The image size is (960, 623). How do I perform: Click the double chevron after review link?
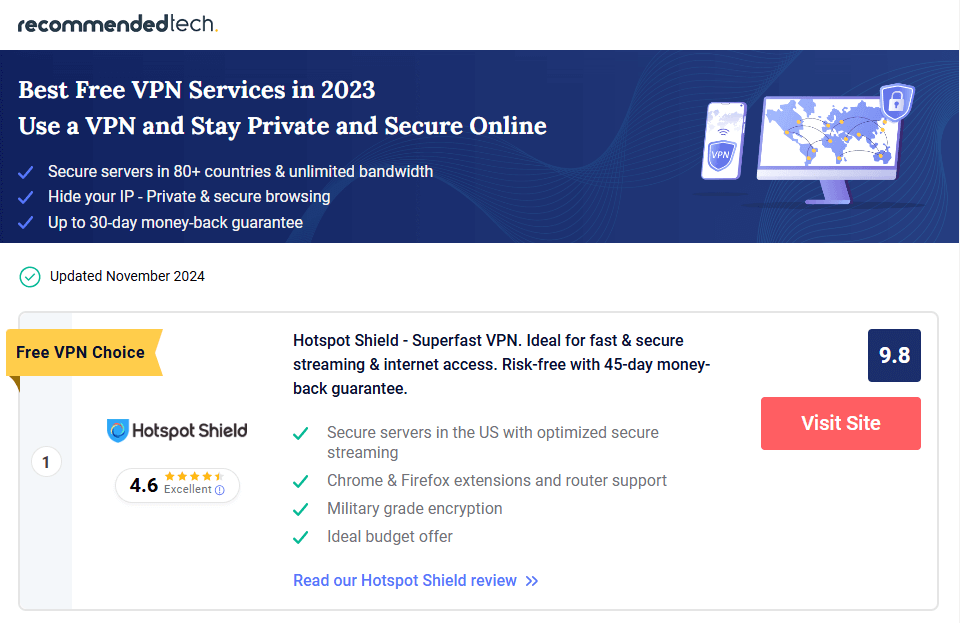(x=532, y=581)
